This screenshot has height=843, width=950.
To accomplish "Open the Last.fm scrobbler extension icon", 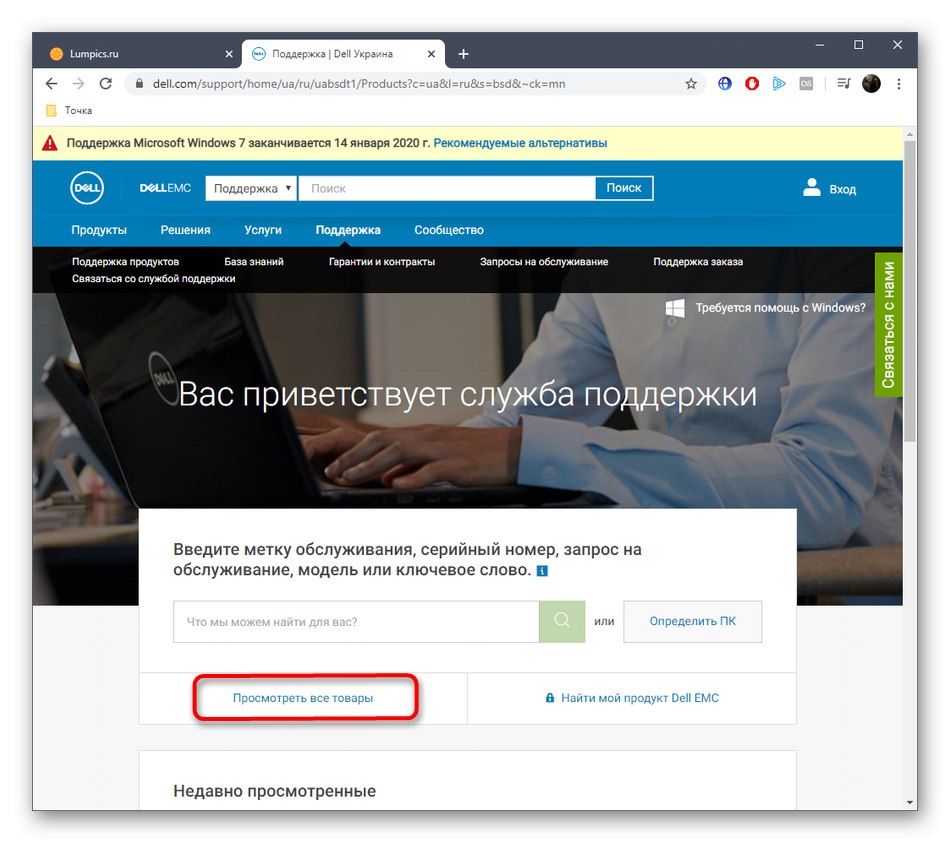I will [806, 83].
